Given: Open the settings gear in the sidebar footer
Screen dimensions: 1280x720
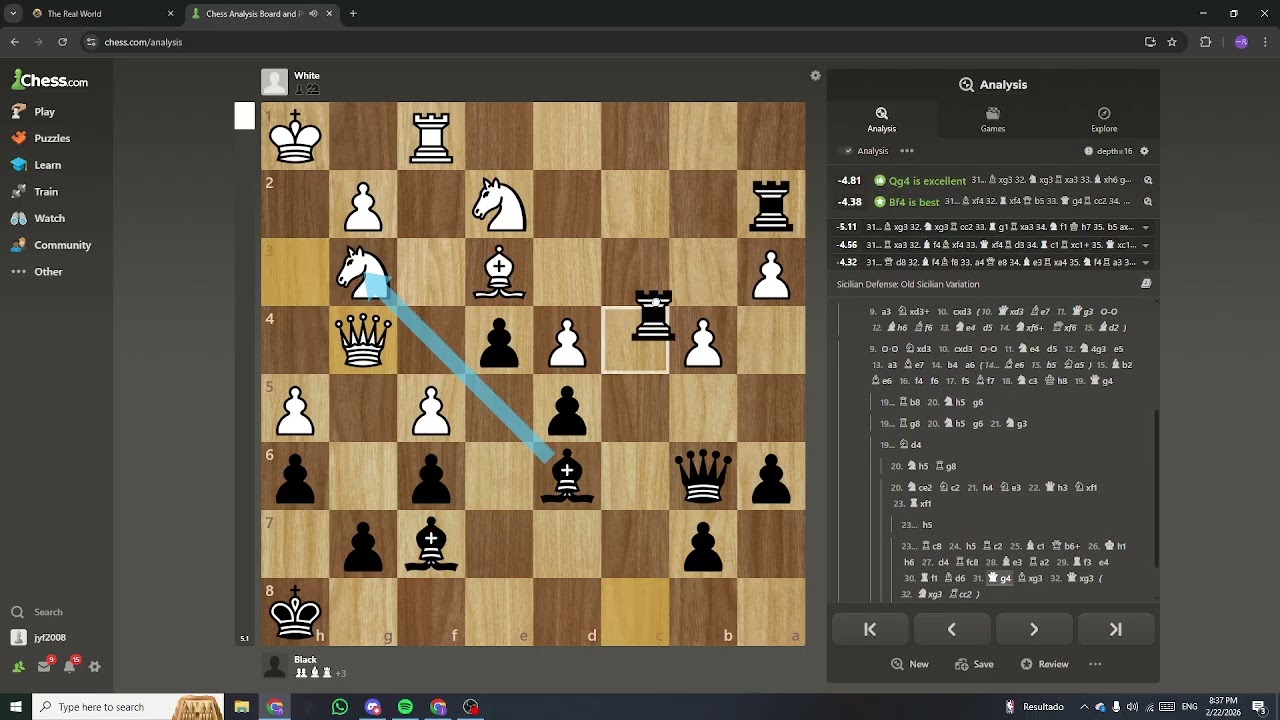Looking at the screenshot, I should (x=95, y=666).
